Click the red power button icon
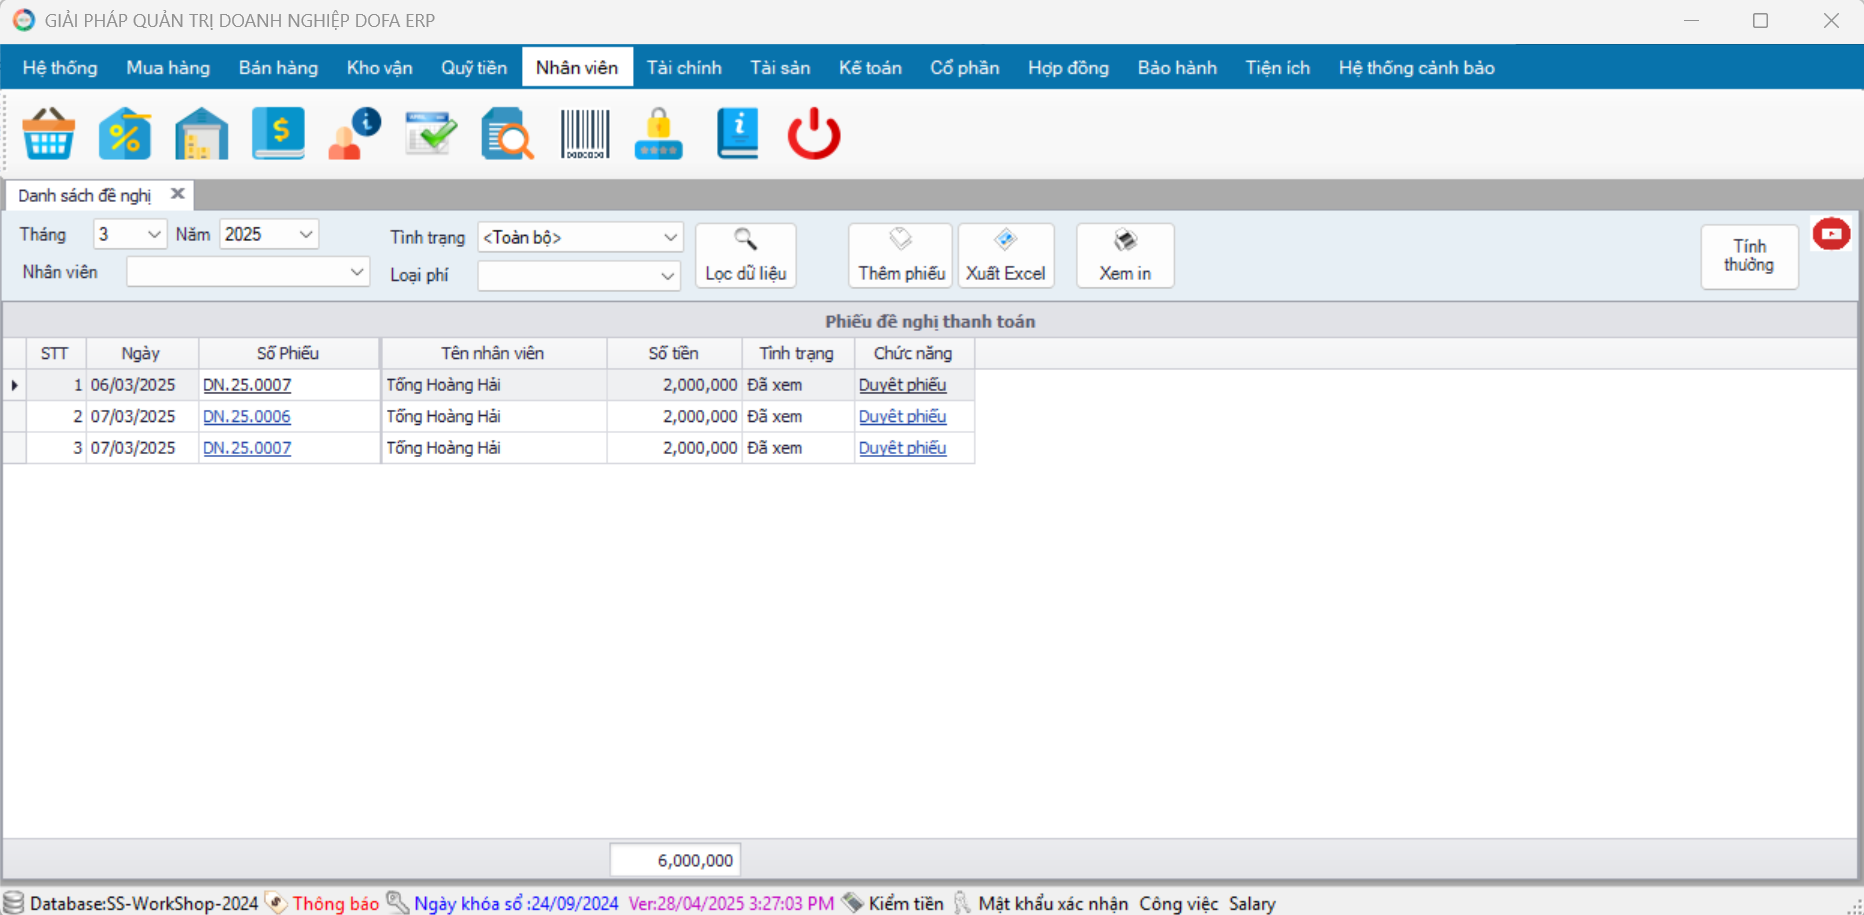This screenshot has height=915, width=1864. (814, 134)
